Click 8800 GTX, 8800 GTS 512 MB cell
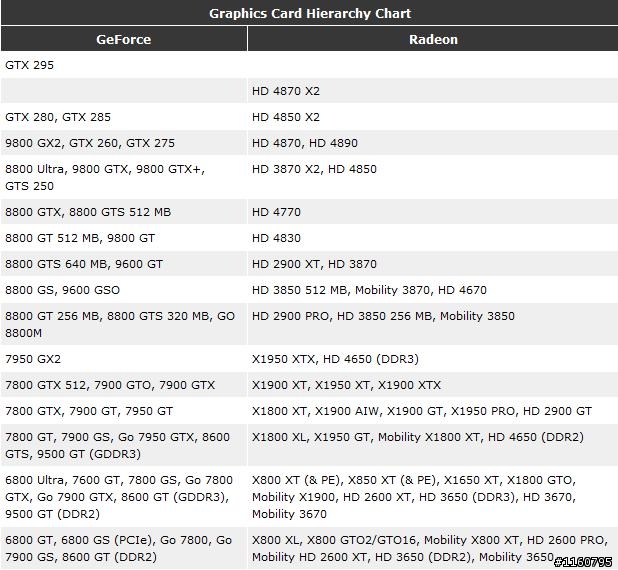The width and height of the screenshot is (618, 570). [x=124, y=212]
